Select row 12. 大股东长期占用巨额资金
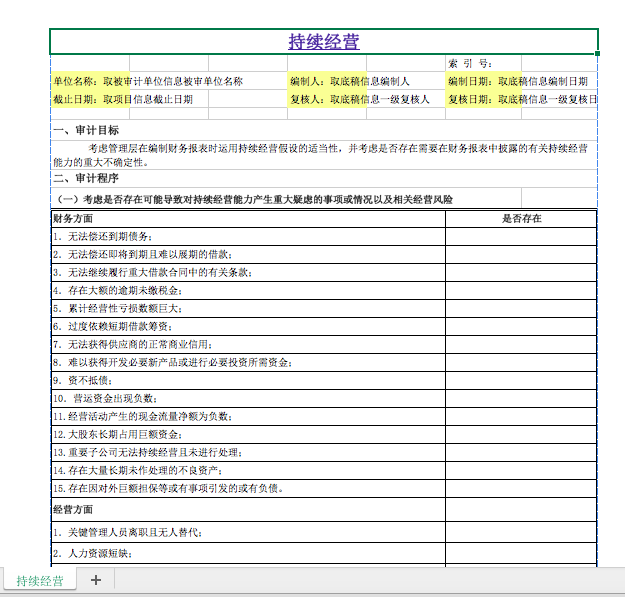Viewport: 625px width, 597px height. point(248,434)
